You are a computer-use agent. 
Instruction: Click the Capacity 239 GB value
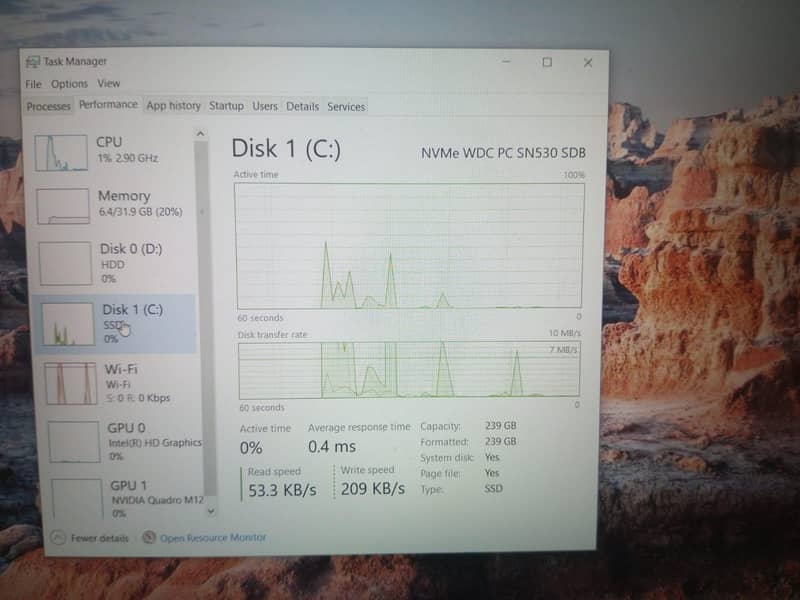point(501,426)
